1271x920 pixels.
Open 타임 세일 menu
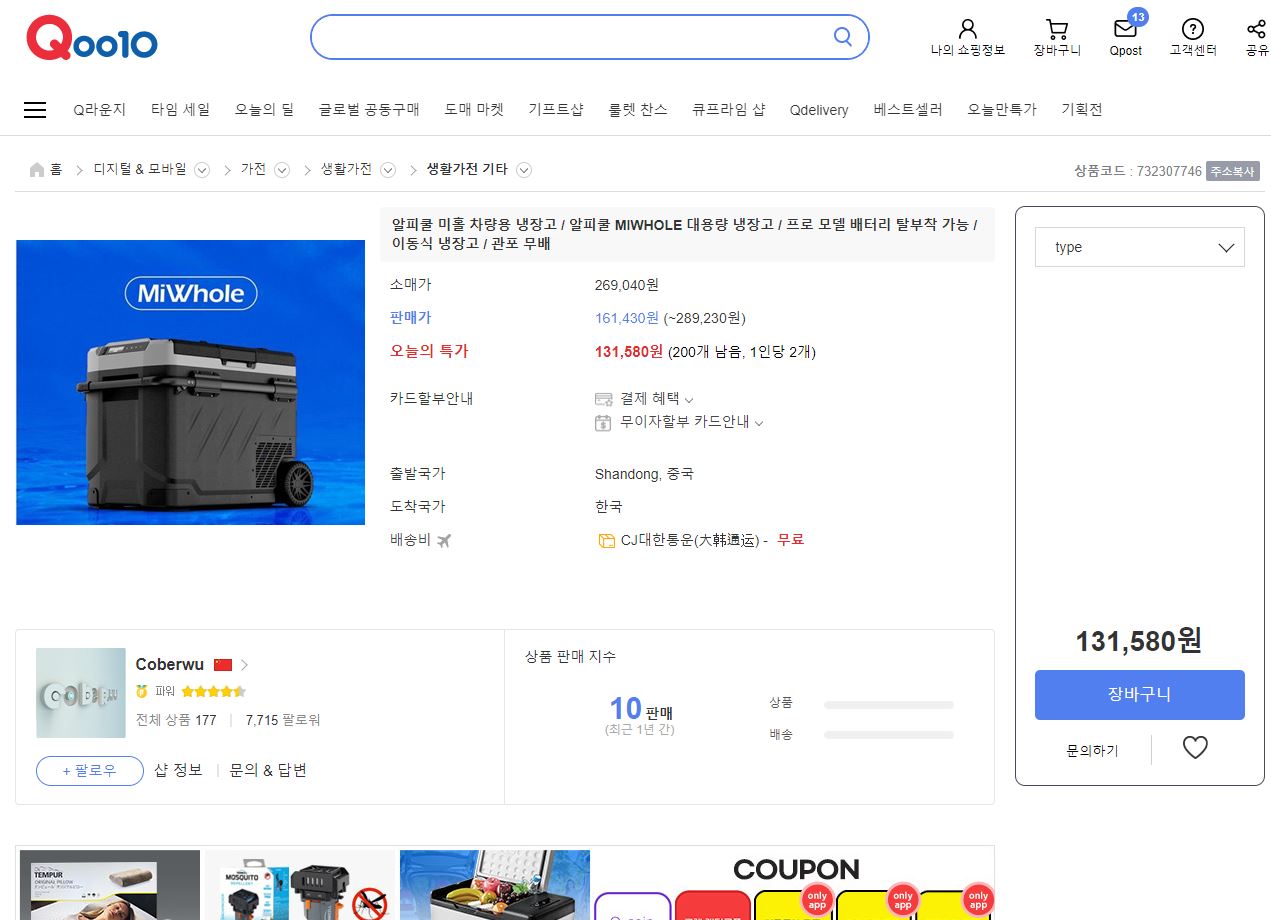tap(180, 110)
